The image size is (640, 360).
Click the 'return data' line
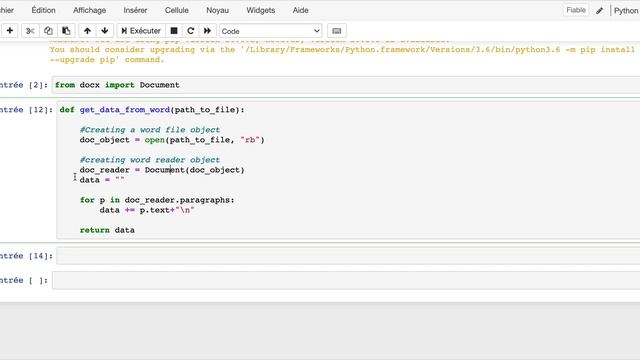(107, 230)
